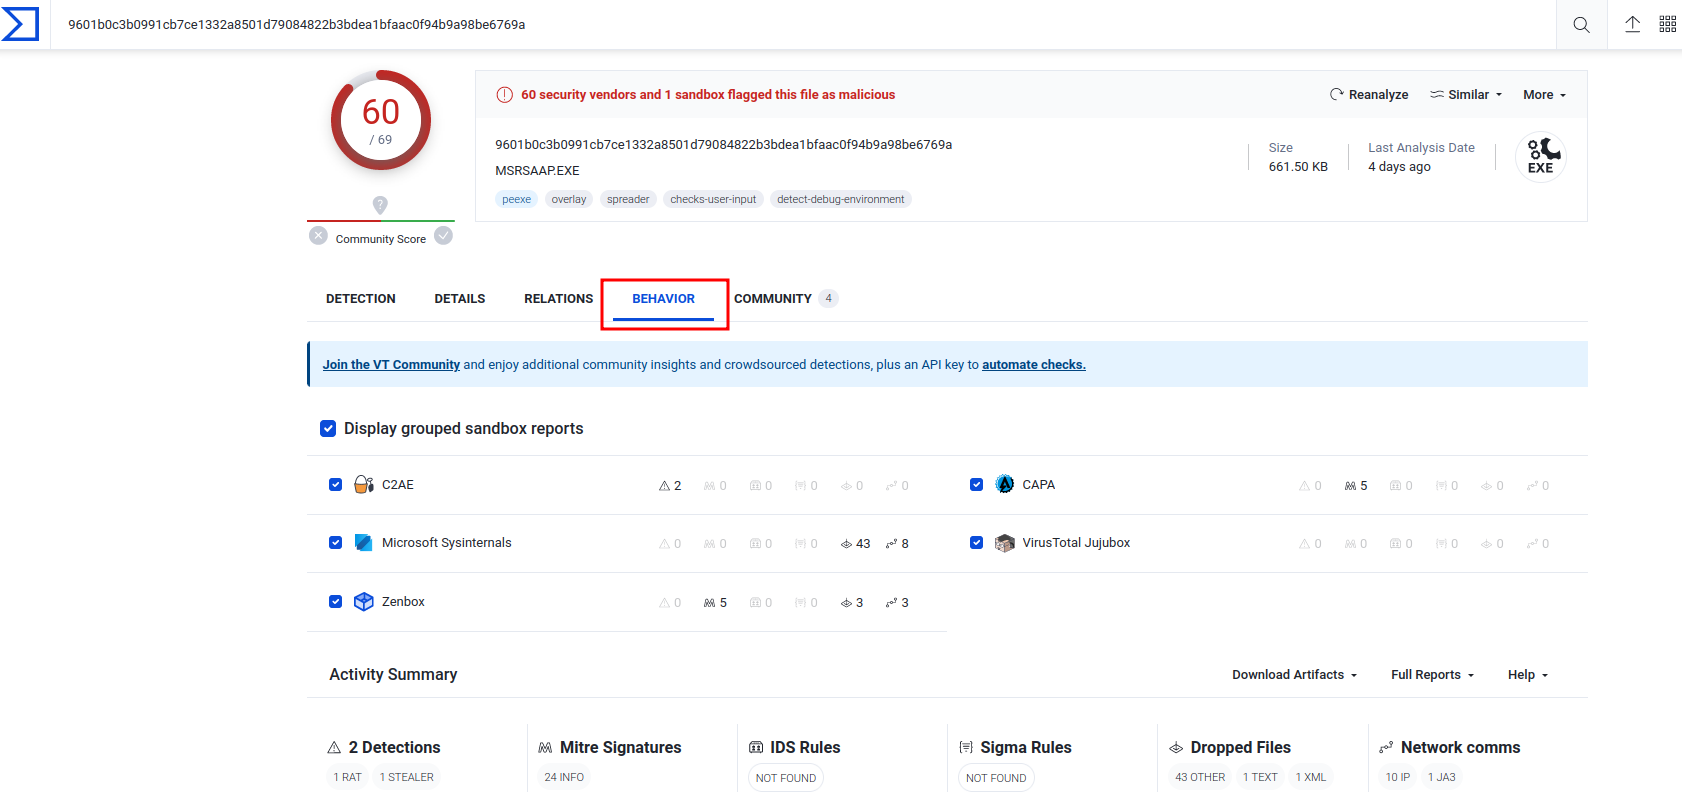The width and height of the screenshot is (1682, 792).
Task: Click CAPA Mitre signatures count 5
Action: pyautogui.click(x=1356, y=486)
